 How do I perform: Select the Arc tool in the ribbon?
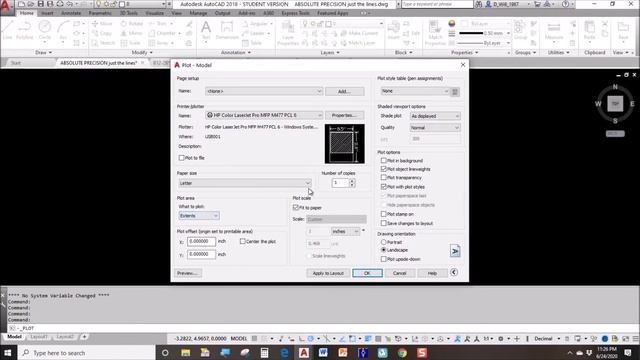click(x=63, y=30)
